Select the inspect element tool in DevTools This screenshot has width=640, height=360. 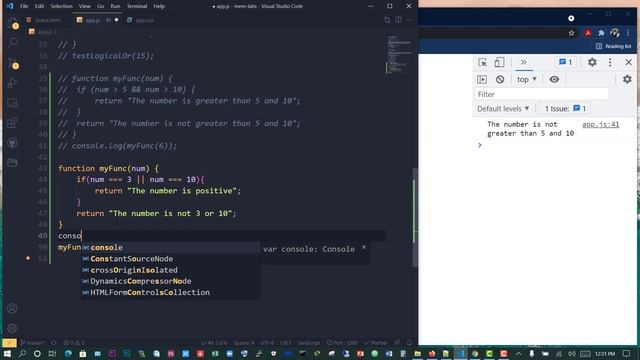(482, 62)
